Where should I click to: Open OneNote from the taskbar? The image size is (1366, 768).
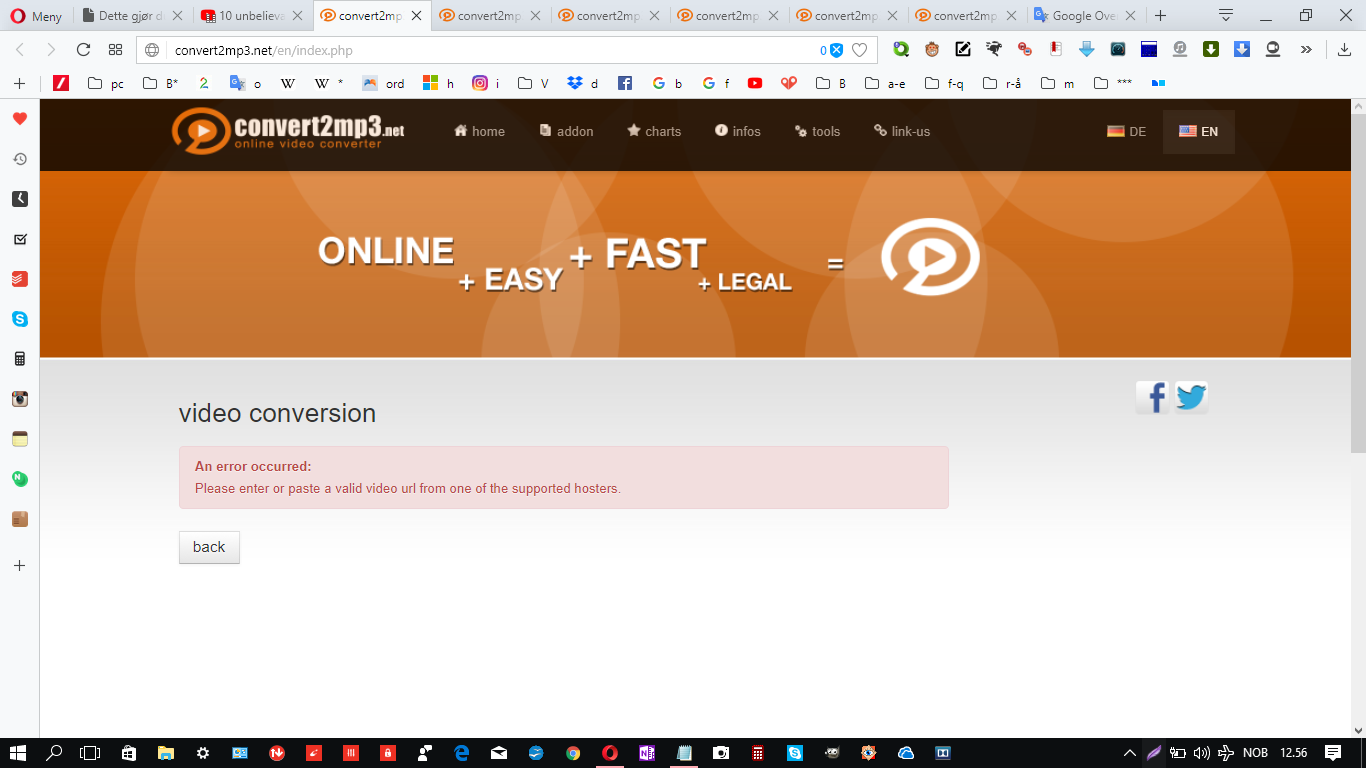click(x=647, y=753)
